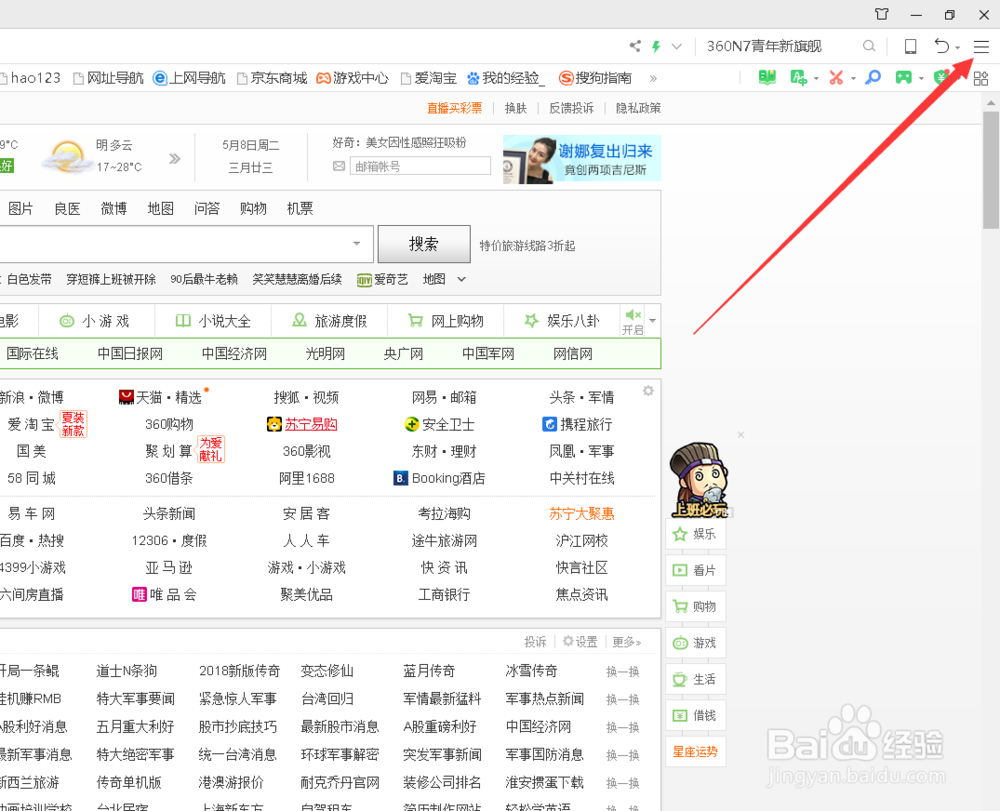Image resolution: width=1000 pixels, height=811 pixels.
Task: Click the translate extension icon
Action: [x=798, y=78]
